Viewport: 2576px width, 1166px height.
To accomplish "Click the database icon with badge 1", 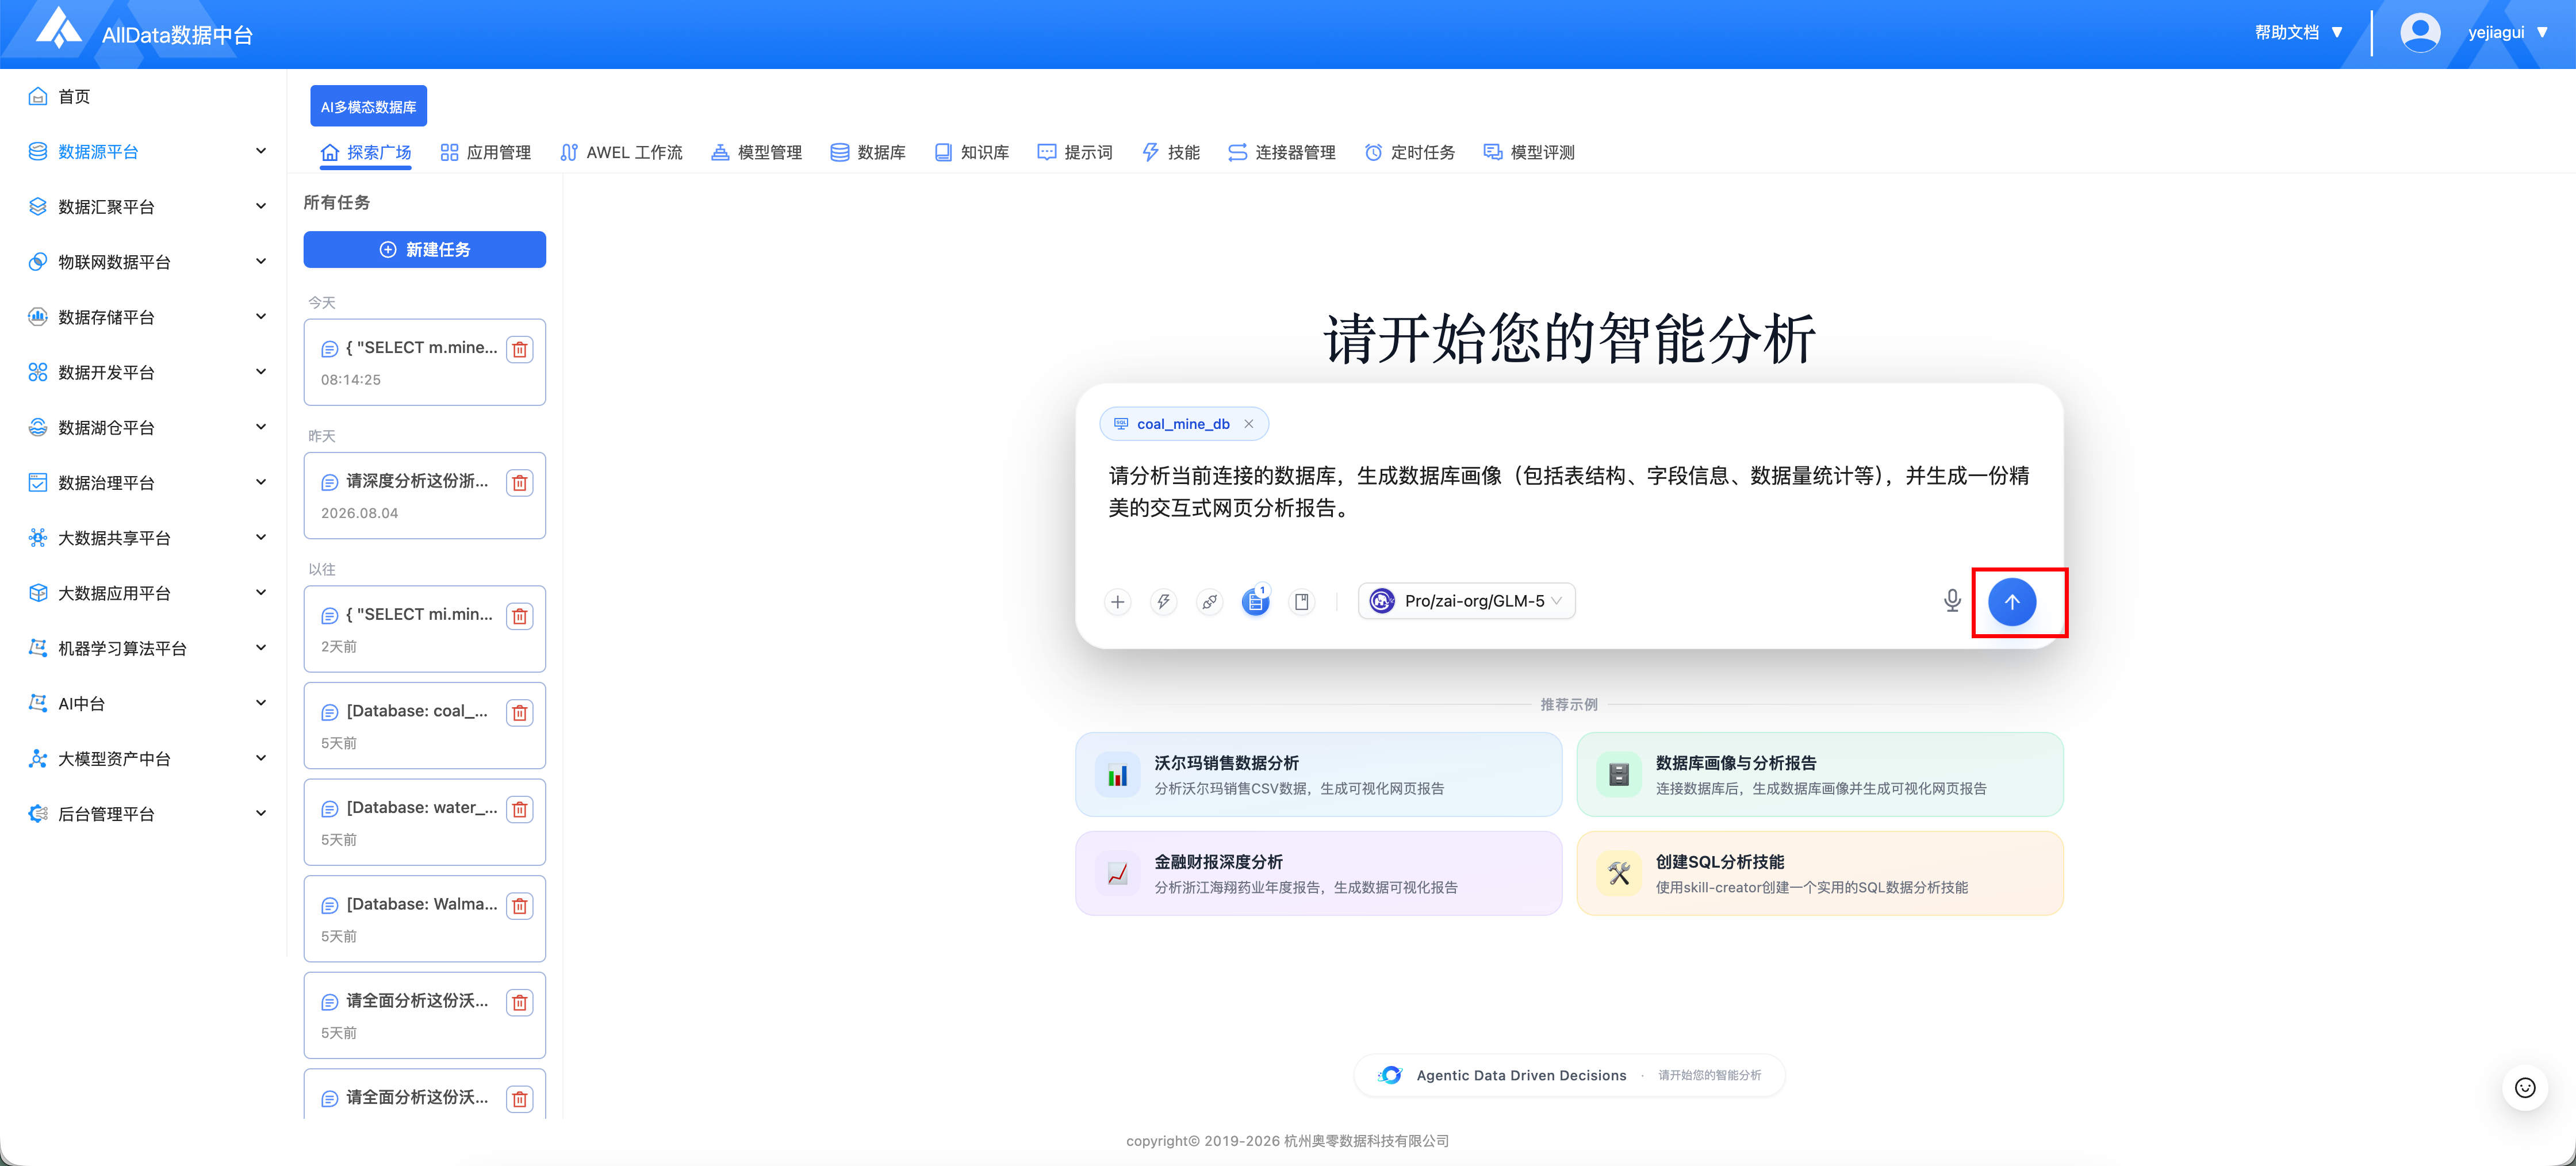I will pyautogui.click(x=1256, y=602).
